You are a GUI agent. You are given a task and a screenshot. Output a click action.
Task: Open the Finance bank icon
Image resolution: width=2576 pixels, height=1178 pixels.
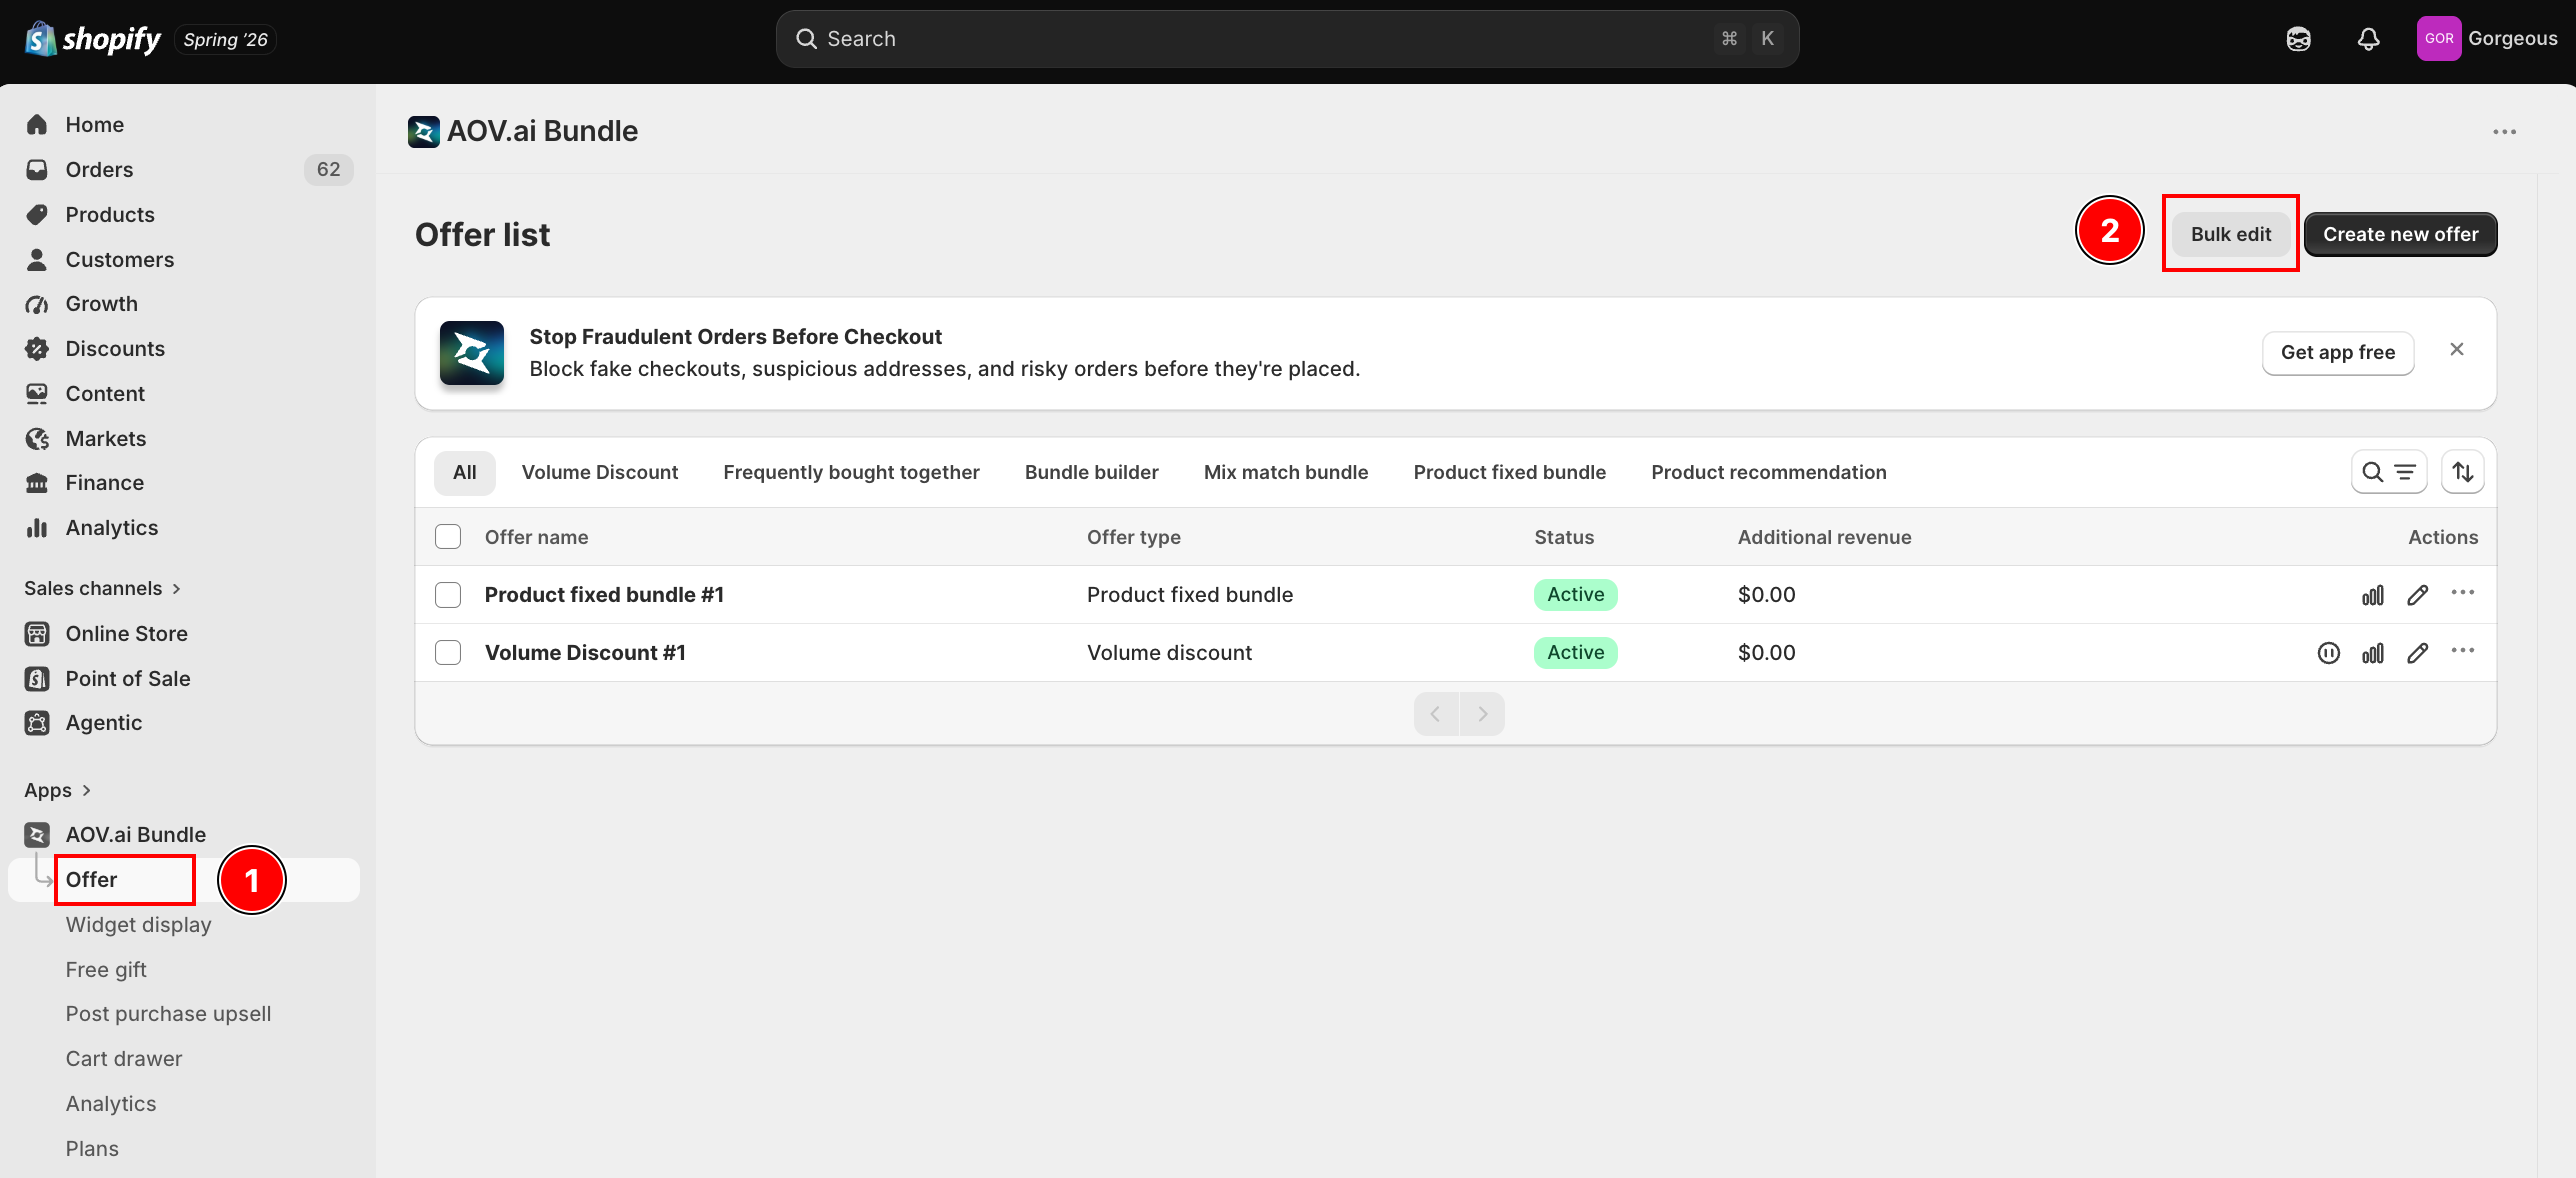37,483
